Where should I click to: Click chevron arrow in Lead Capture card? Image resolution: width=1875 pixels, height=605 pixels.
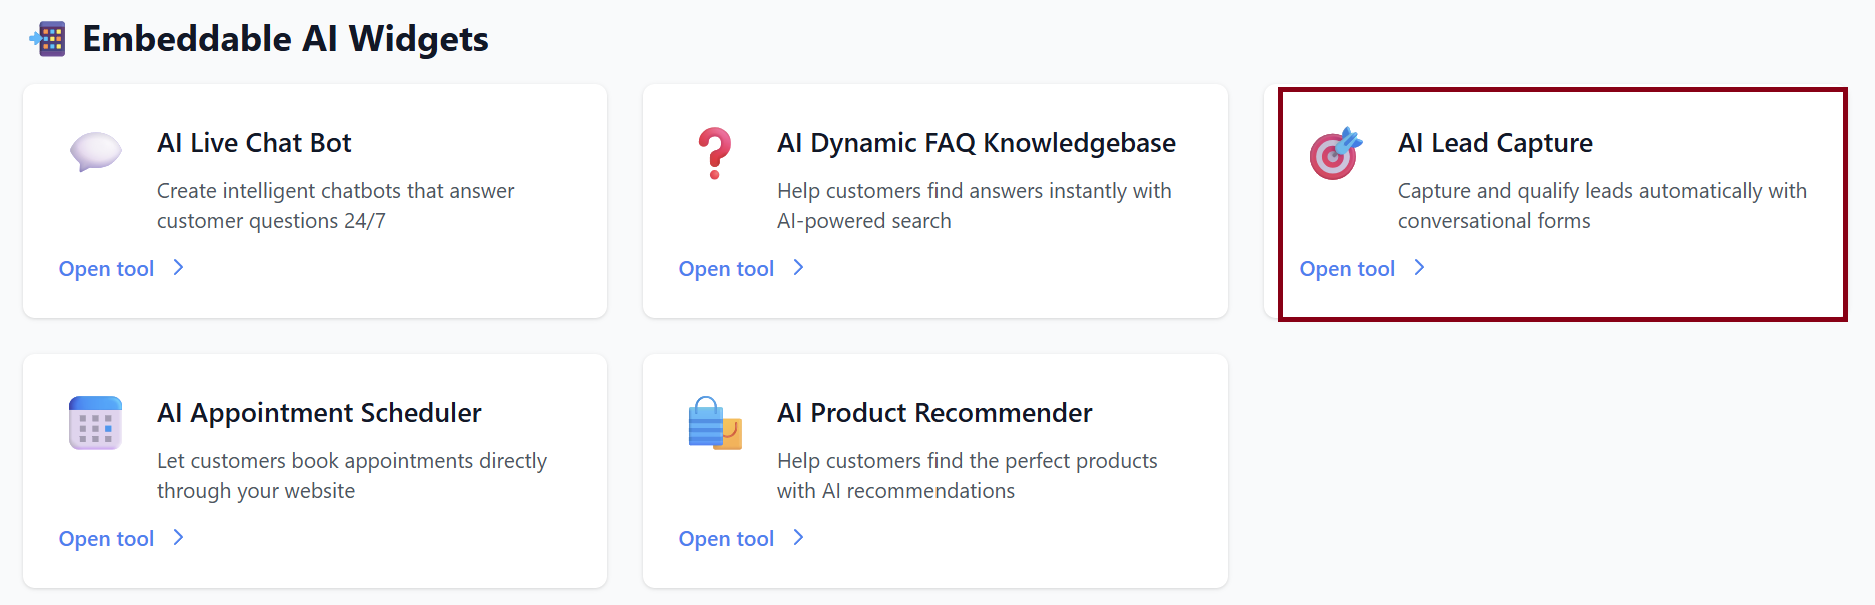[x=1419, y=268]
